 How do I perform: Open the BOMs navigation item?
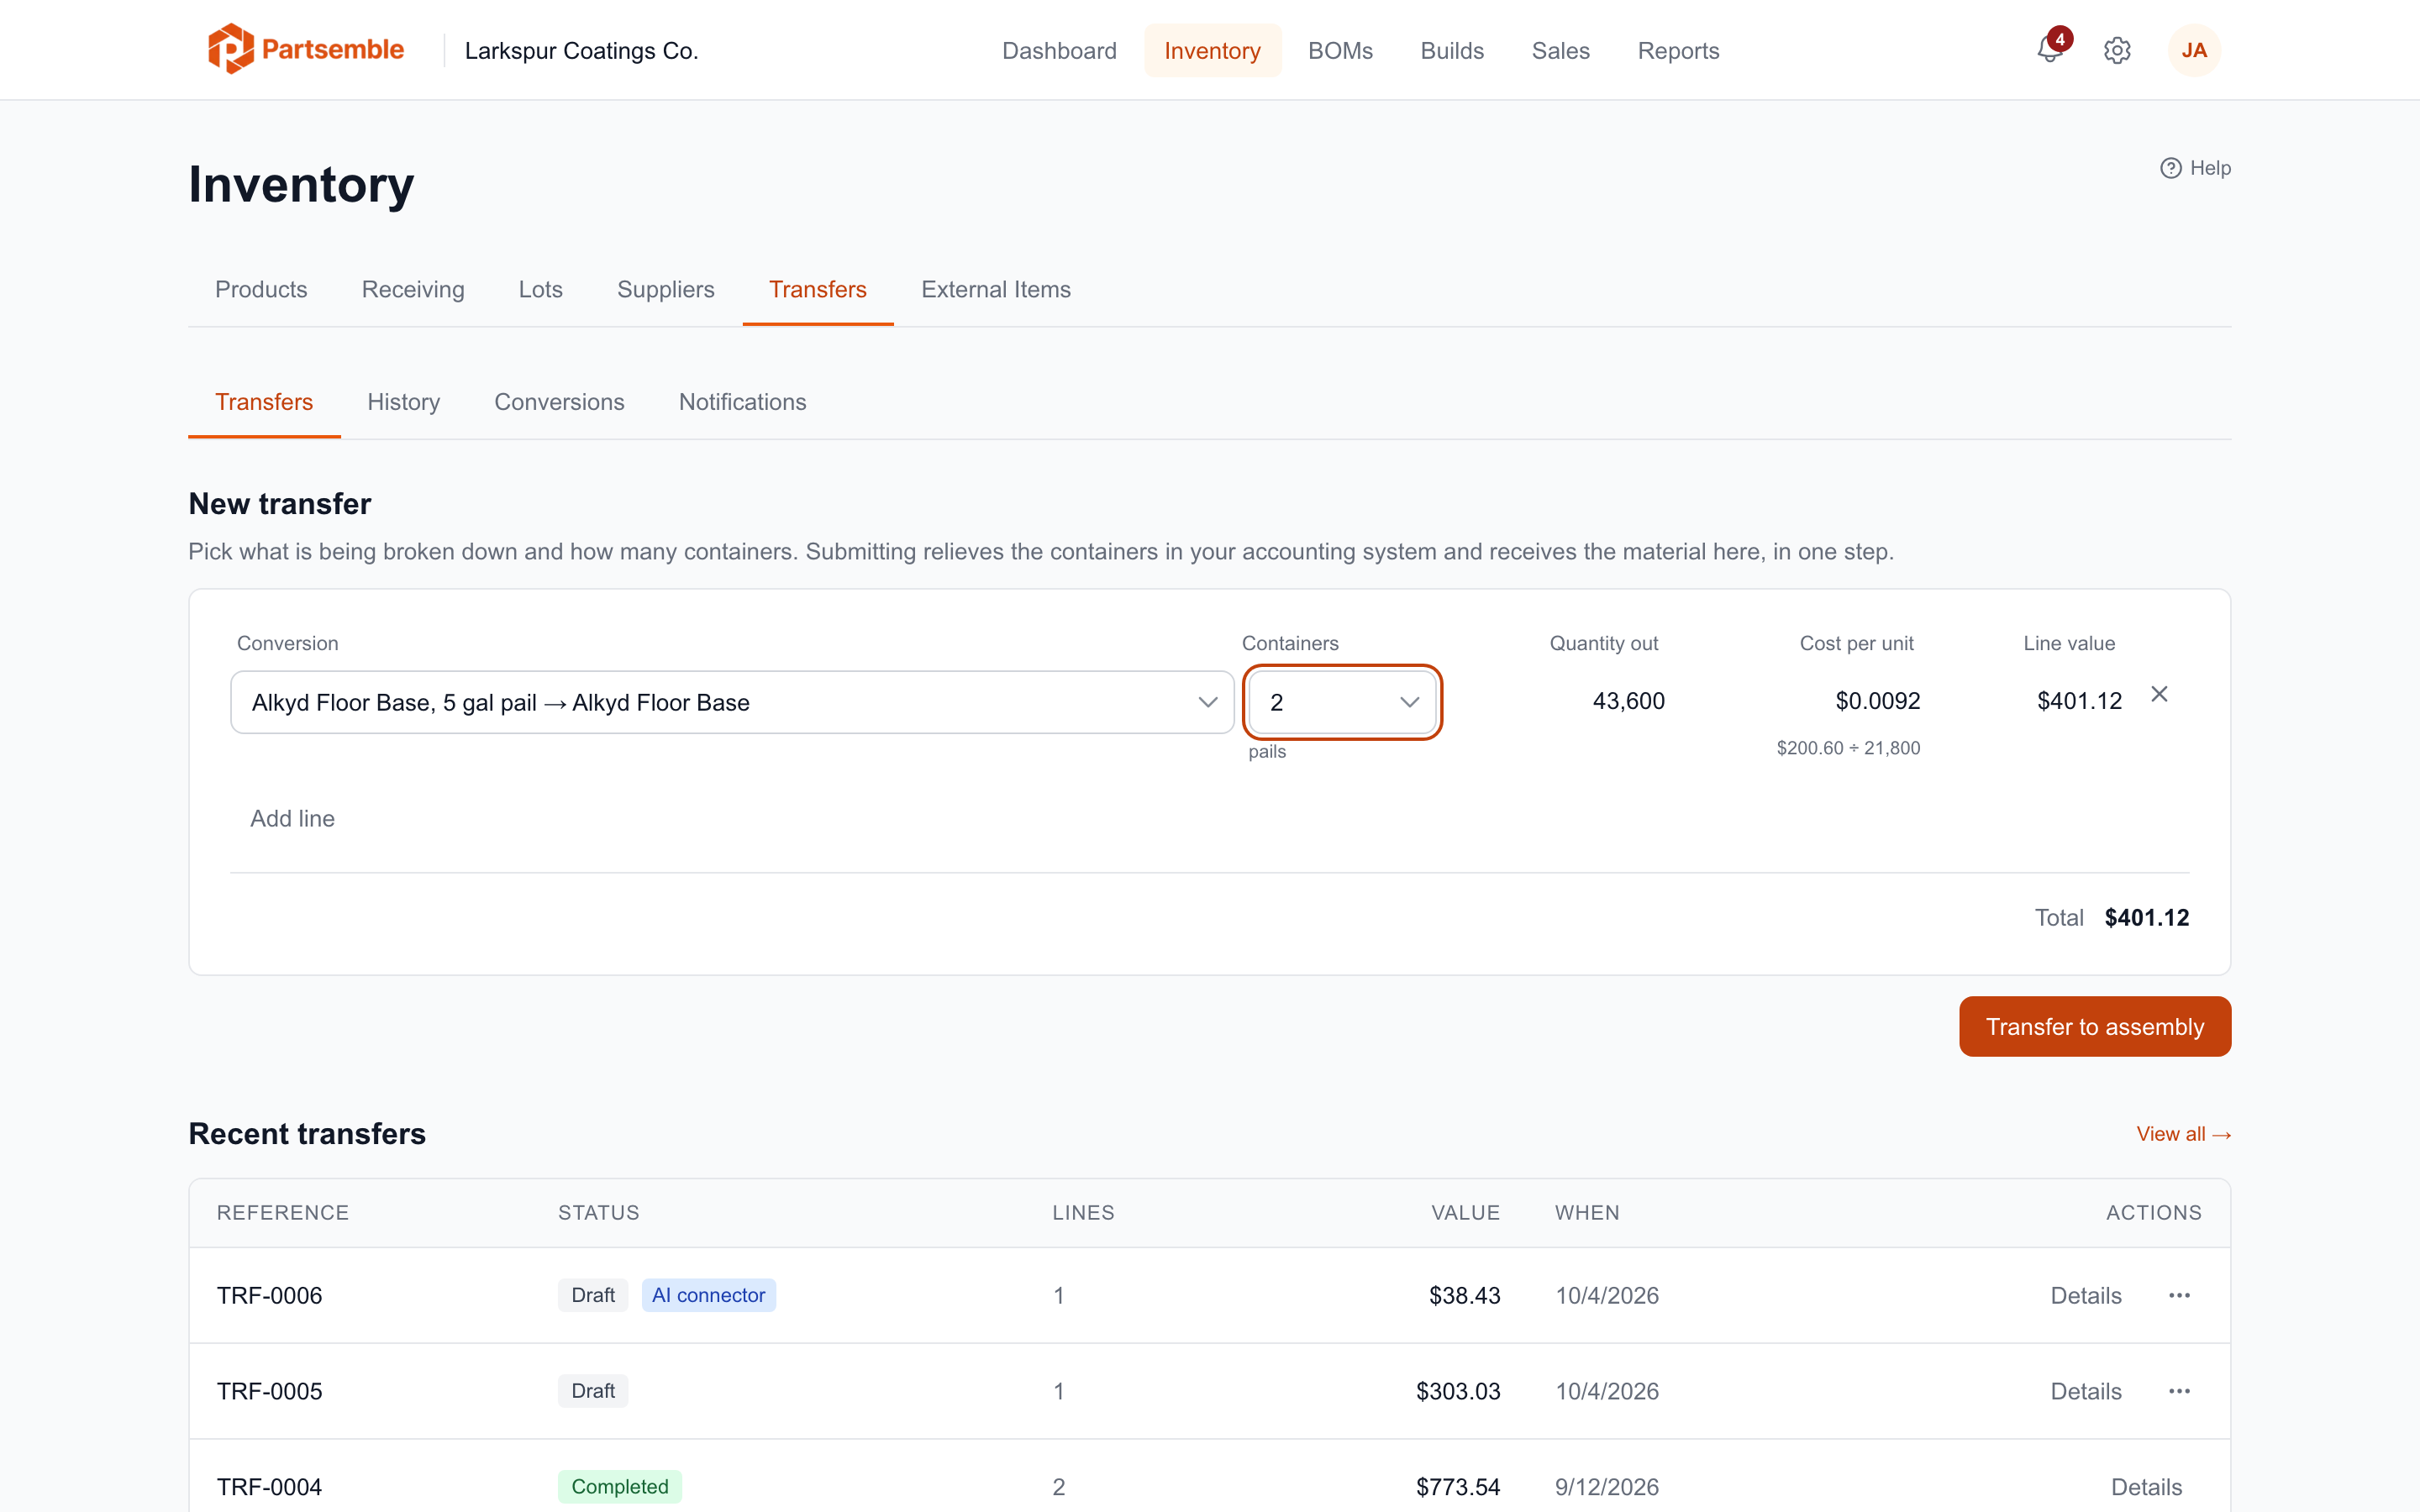pos(1340,50)
